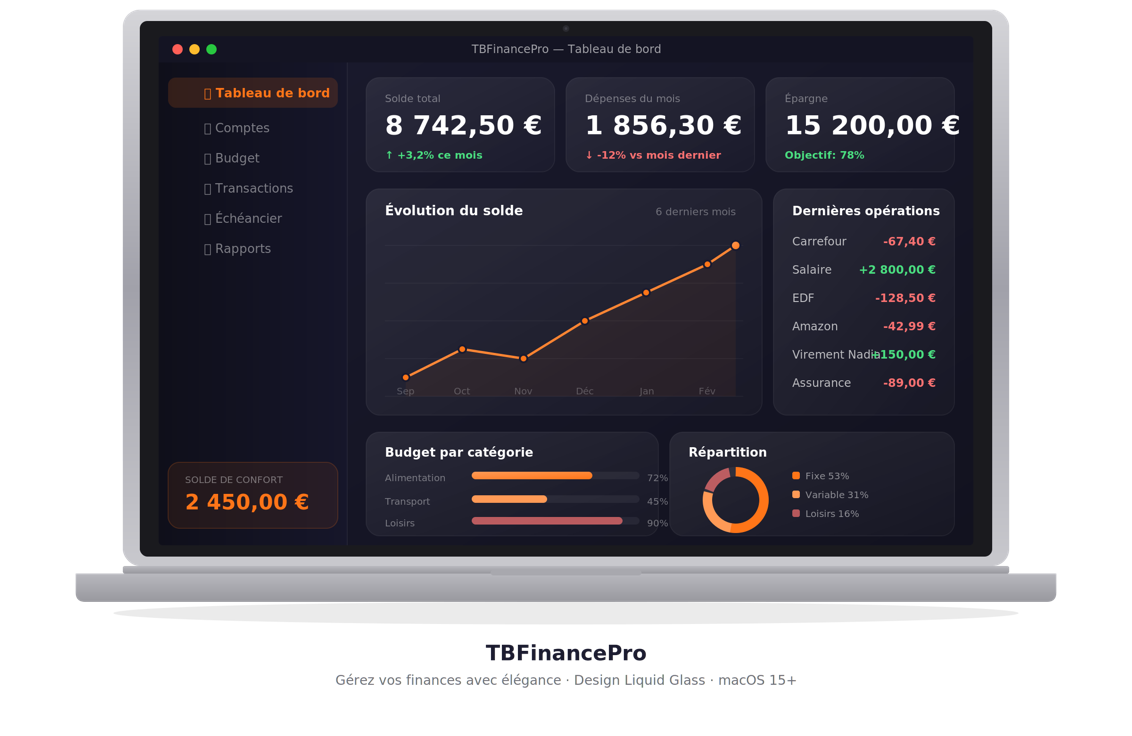Select the Solde total card
The height and width of the screenshot is (736, 1132).
[x=460, y=125]
